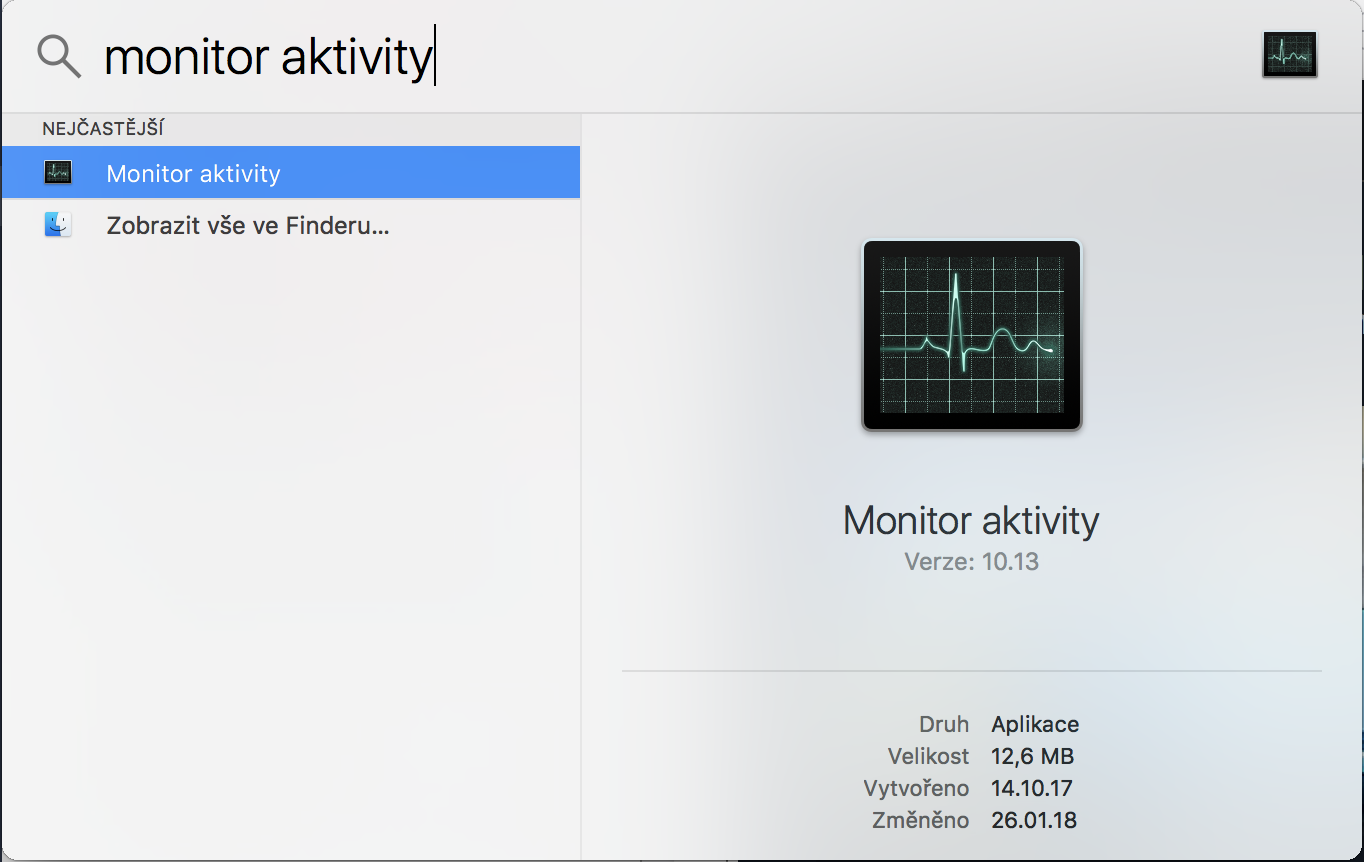Screen dimensions: 1364x862
Task: Click the 14.10.17 creation date
Action: 1031,788
